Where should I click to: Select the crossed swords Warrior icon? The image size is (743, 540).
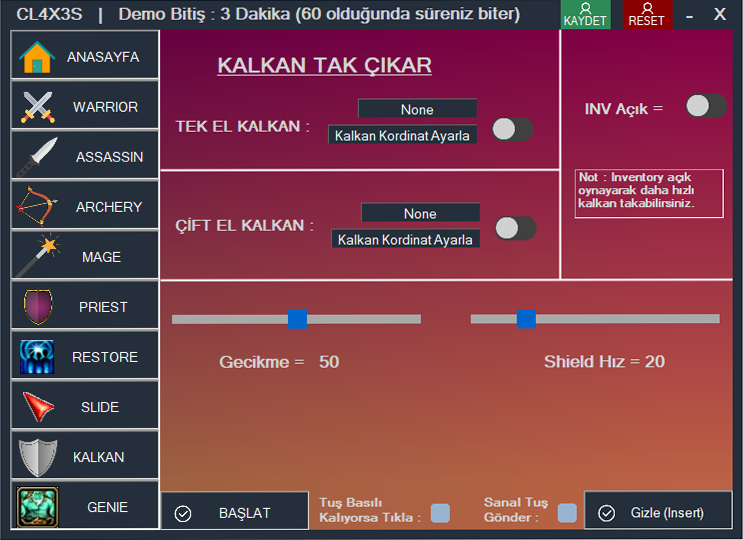pos(37,107)
